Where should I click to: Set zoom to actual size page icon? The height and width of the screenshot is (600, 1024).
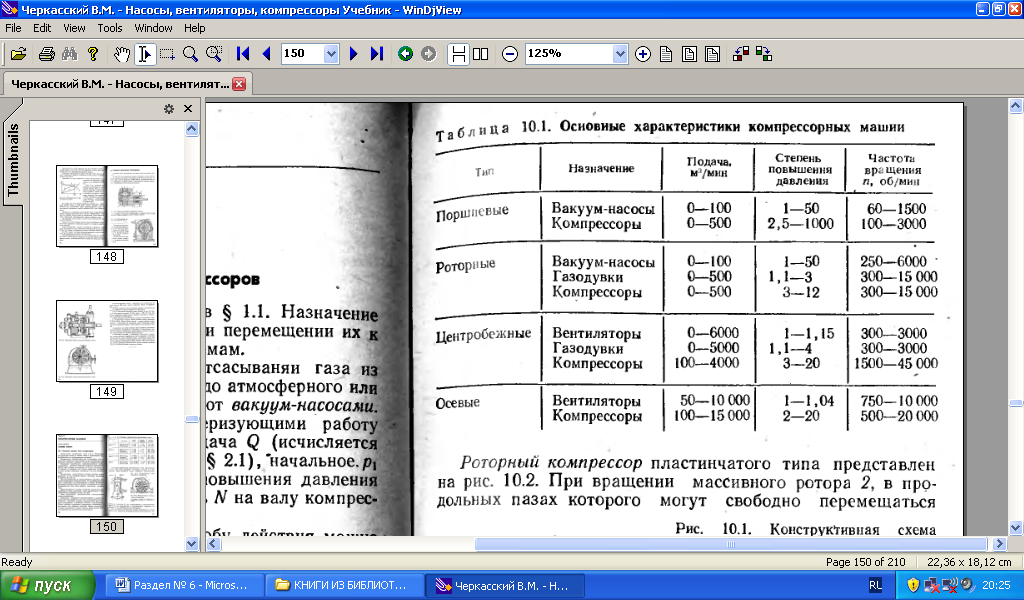click(666, 54)
